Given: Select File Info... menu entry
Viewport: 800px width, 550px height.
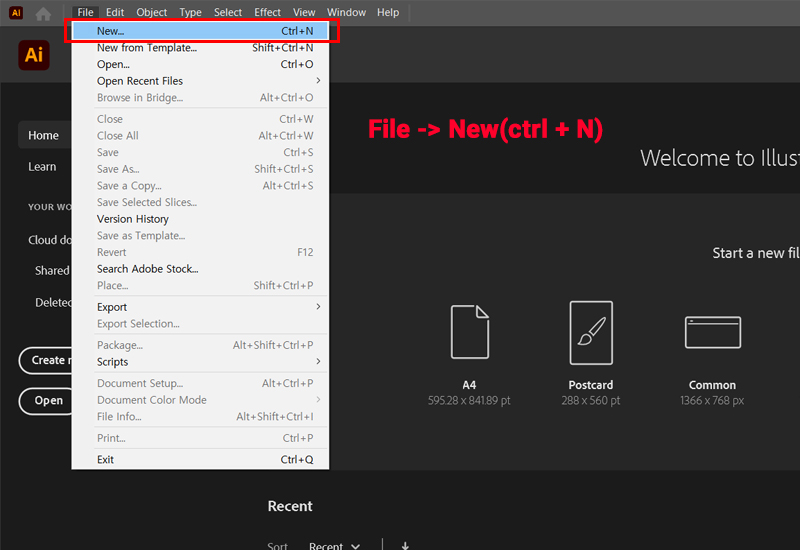Looking at the screenshot, I should (x=201, y=416).
